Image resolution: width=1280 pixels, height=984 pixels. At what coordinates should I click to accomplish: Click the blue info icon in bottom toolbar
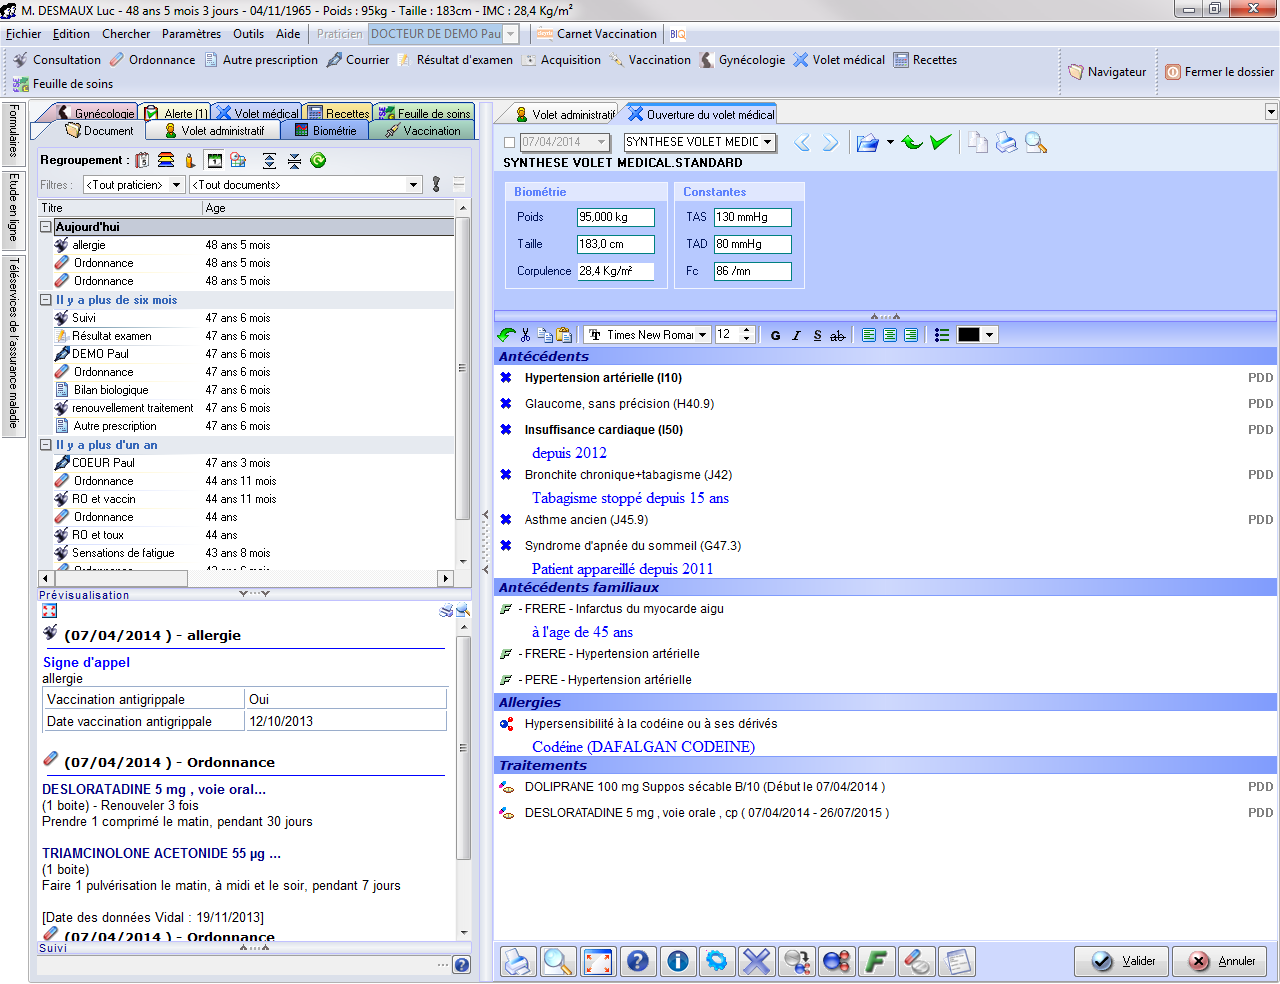pos(677,961)
